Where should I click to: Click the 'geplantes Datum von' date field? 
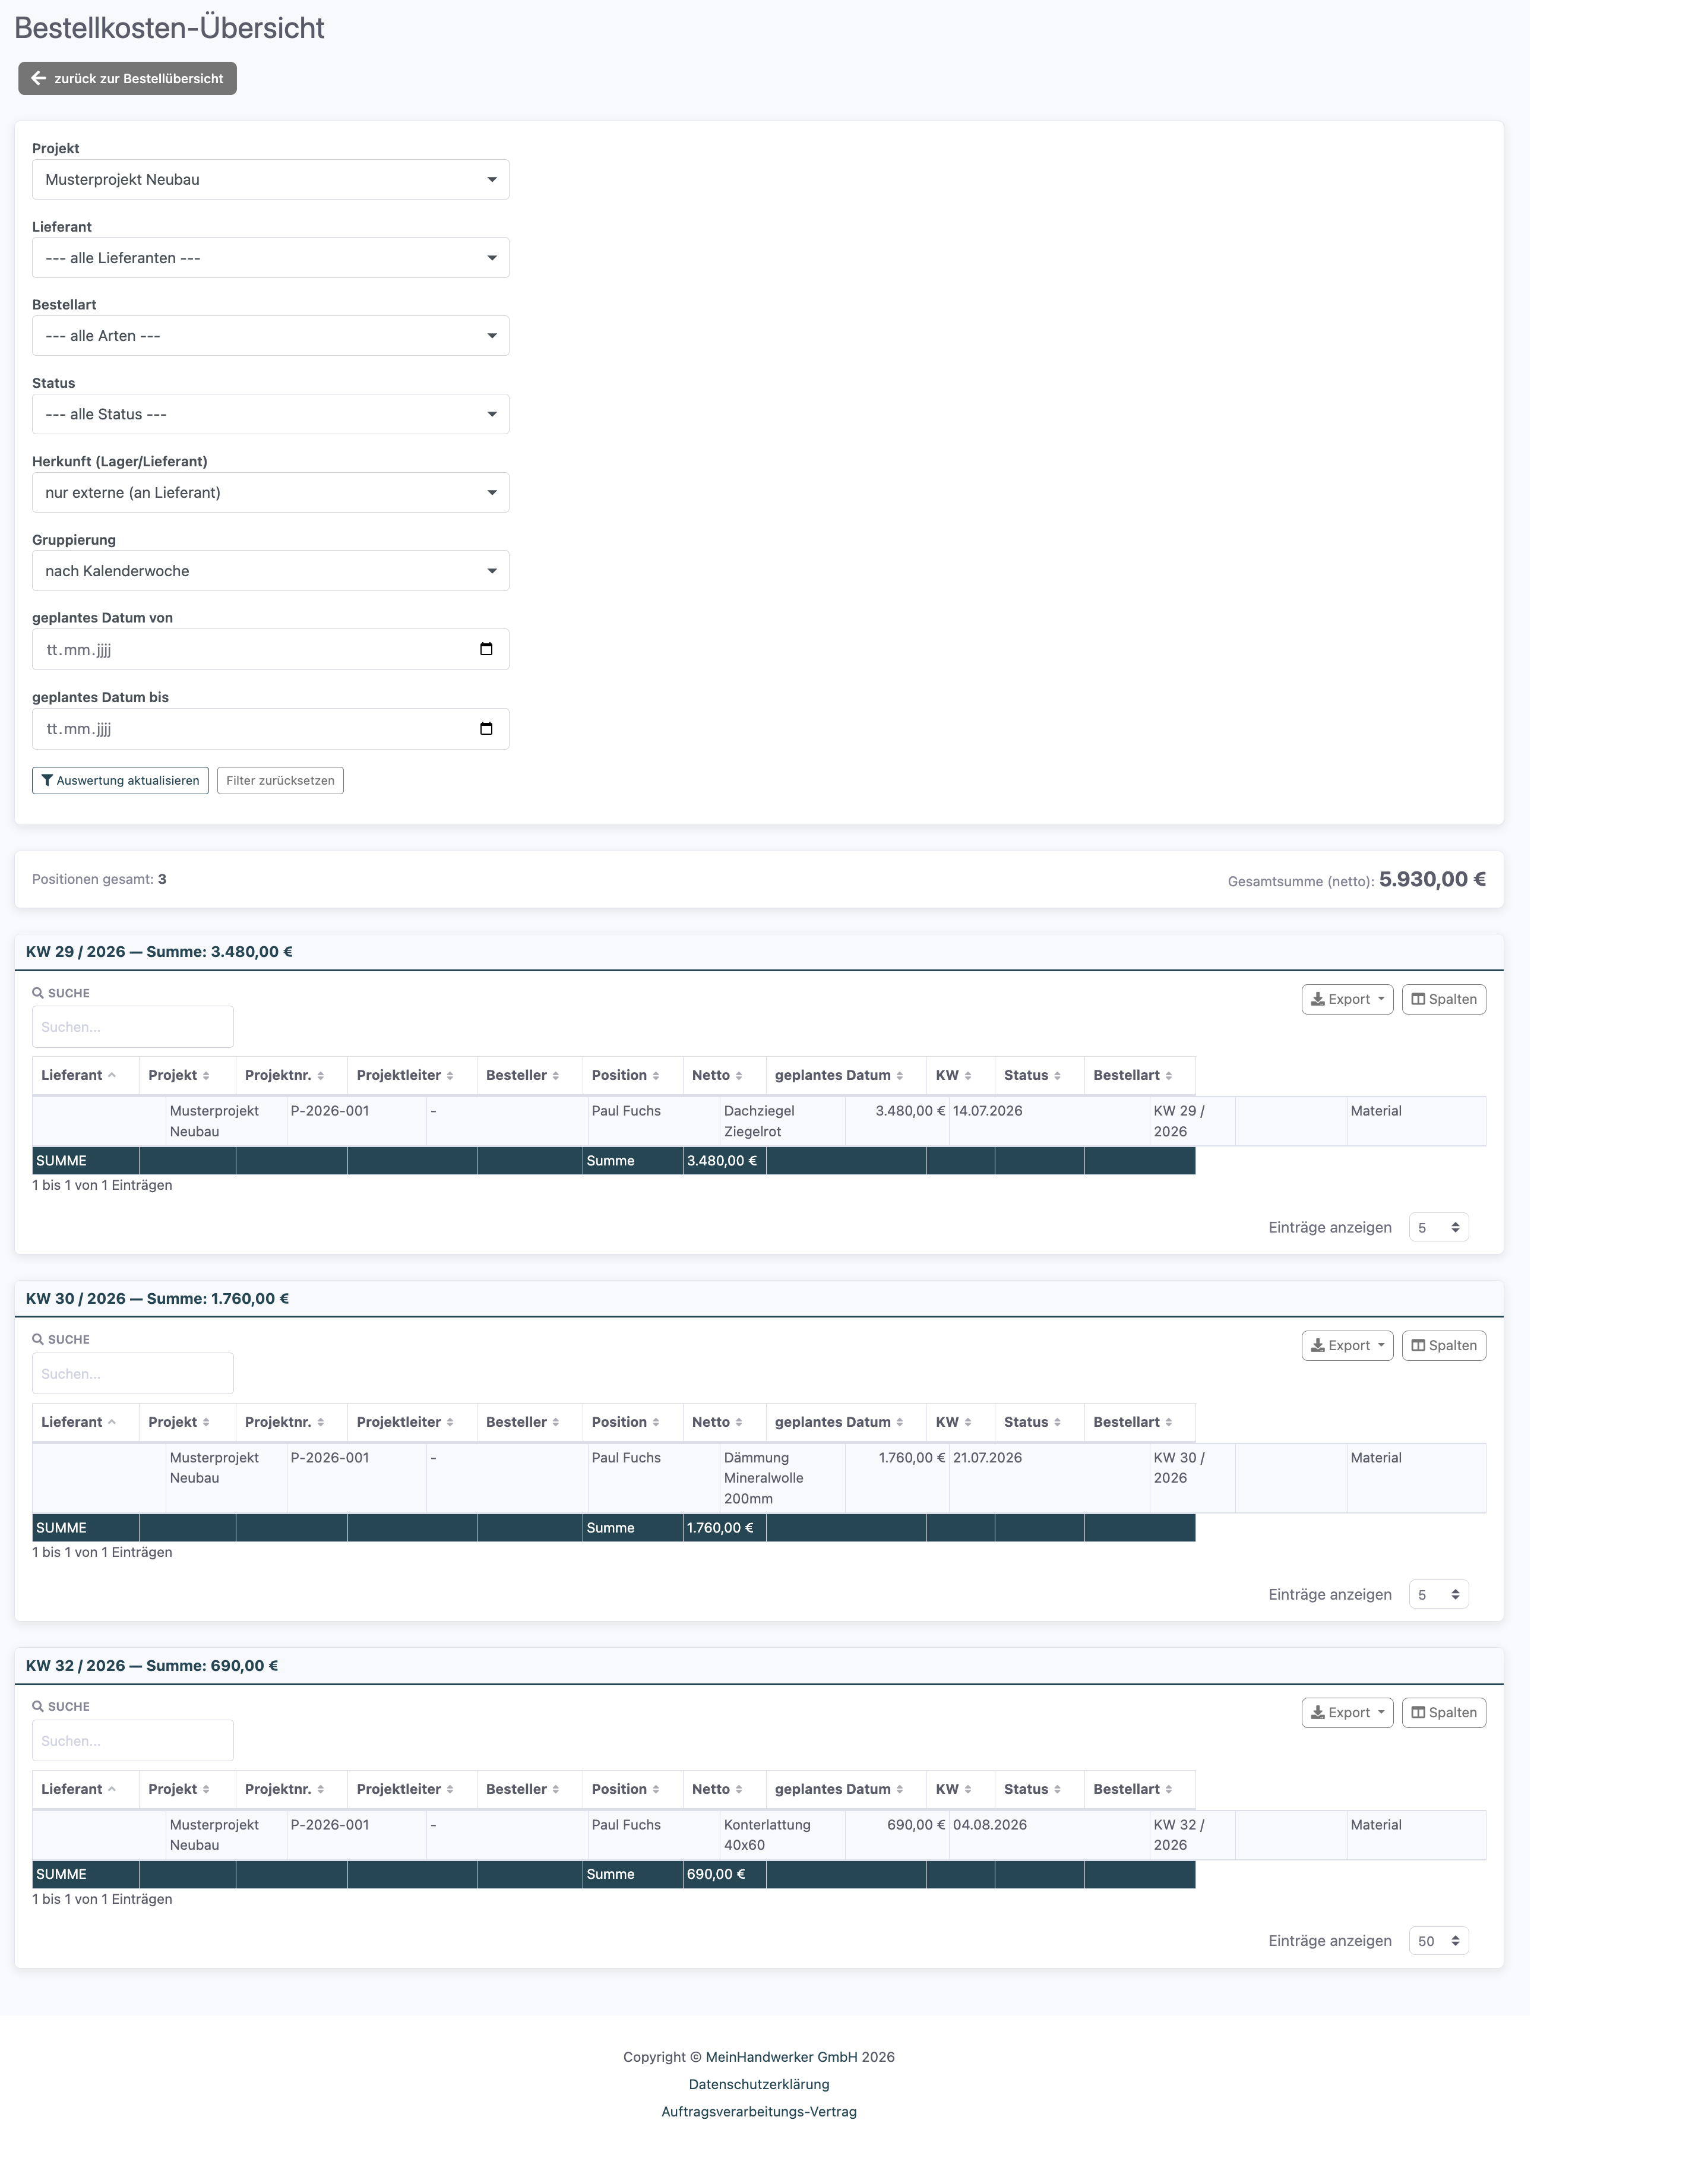tap(270, 650)
